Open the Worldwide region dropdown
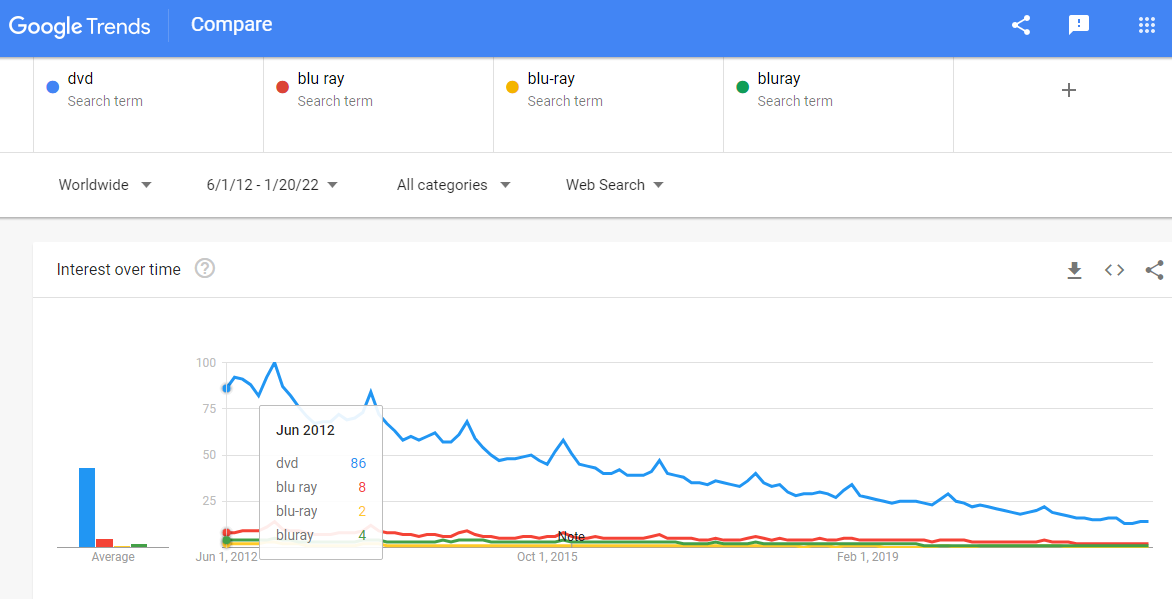The height and width of the screenshot is (599, 1172). point(105,185)
